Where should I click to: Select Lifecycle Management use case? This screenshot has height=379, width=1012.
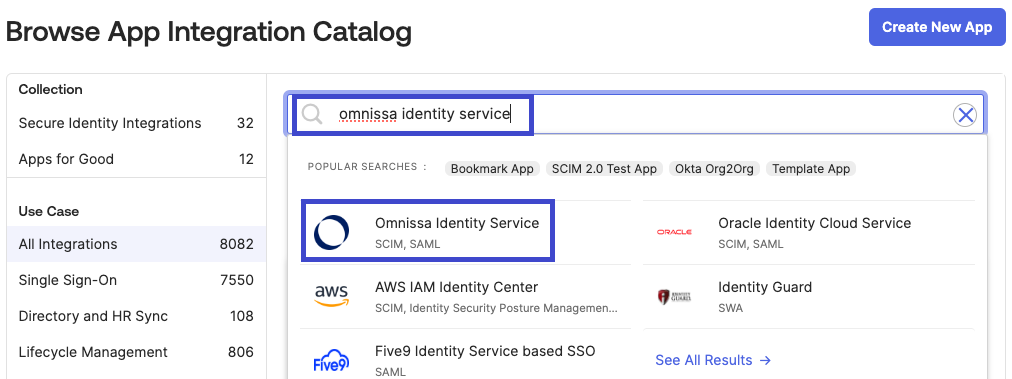coord(136,353)
